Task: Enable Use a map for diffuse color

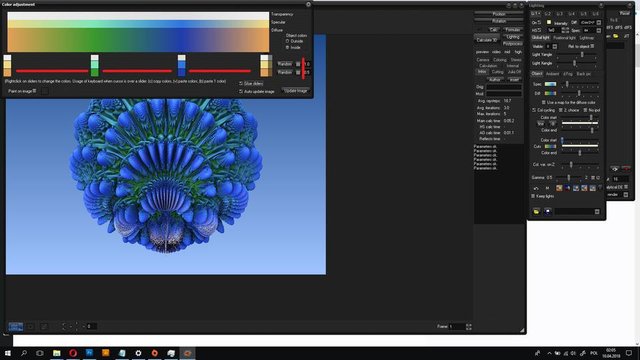Action: pos(544,102)
